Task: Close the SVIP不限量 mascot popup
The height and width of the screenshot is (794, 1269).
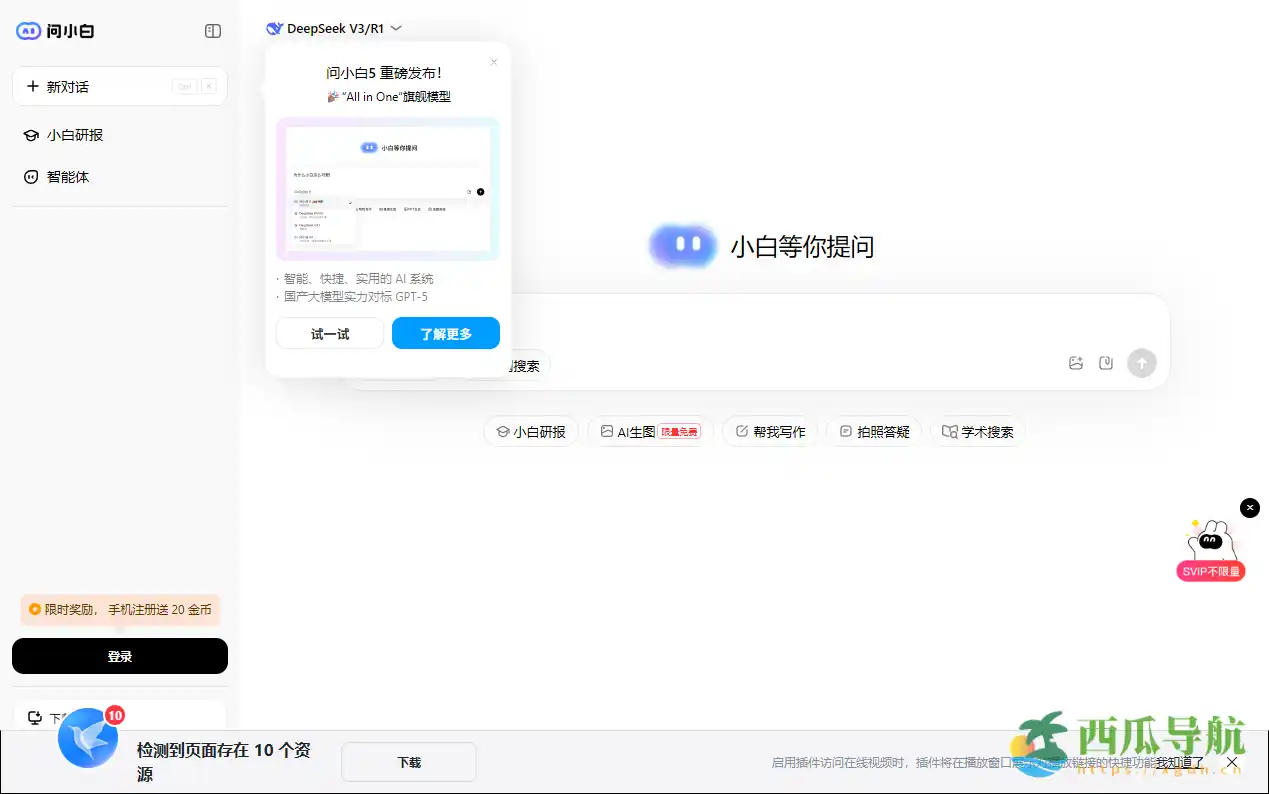Action: [1249, 507]
